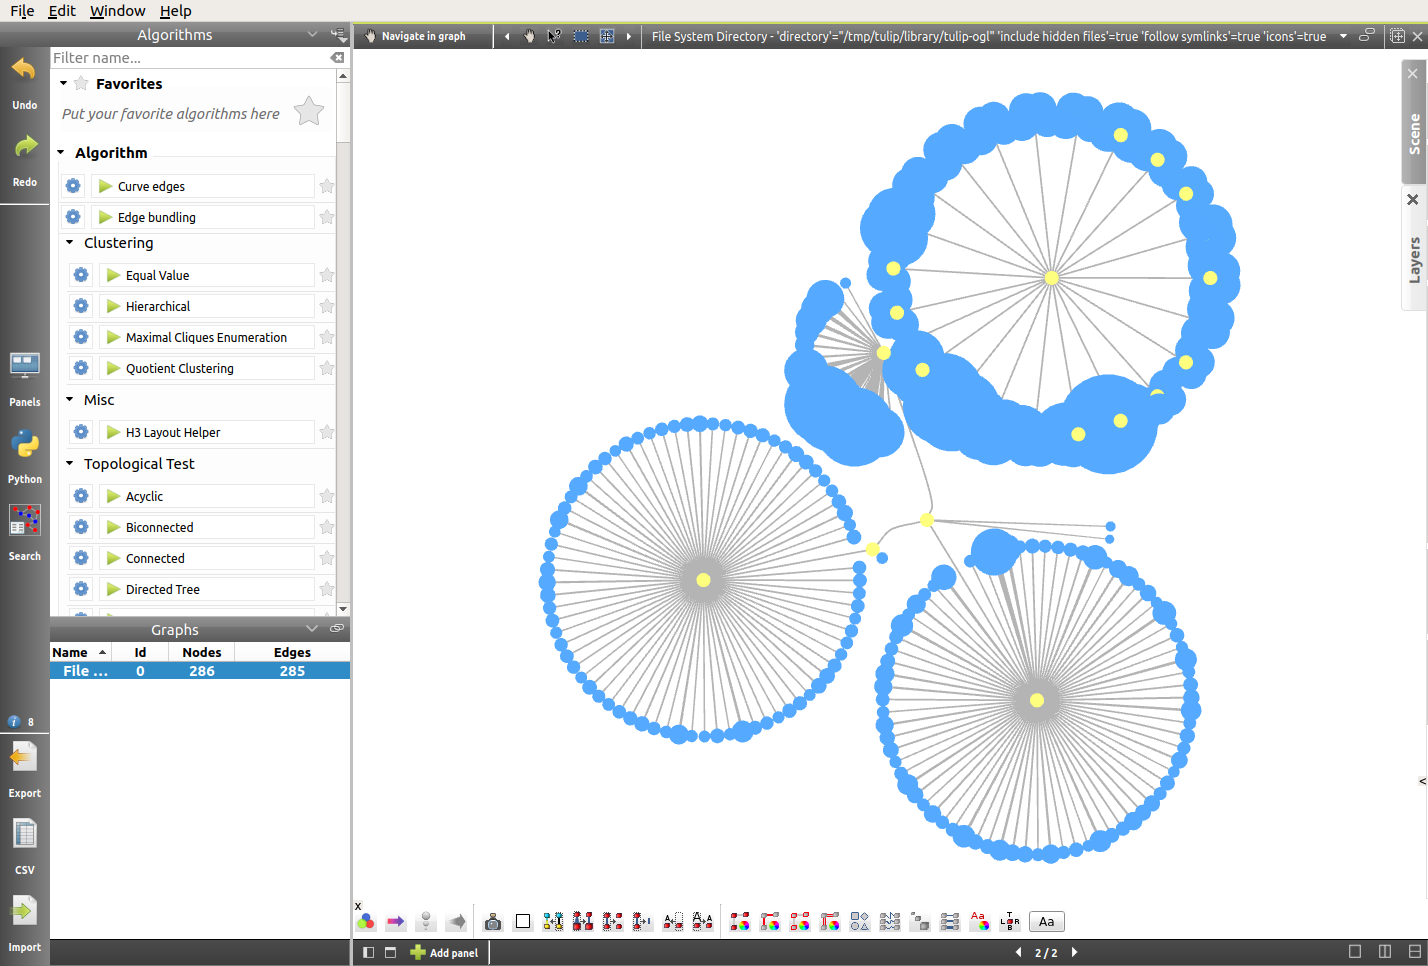Screen dimensions: 1428x966
Task: Click the Undo icon in sidebar
Action: tap(24, 70)
